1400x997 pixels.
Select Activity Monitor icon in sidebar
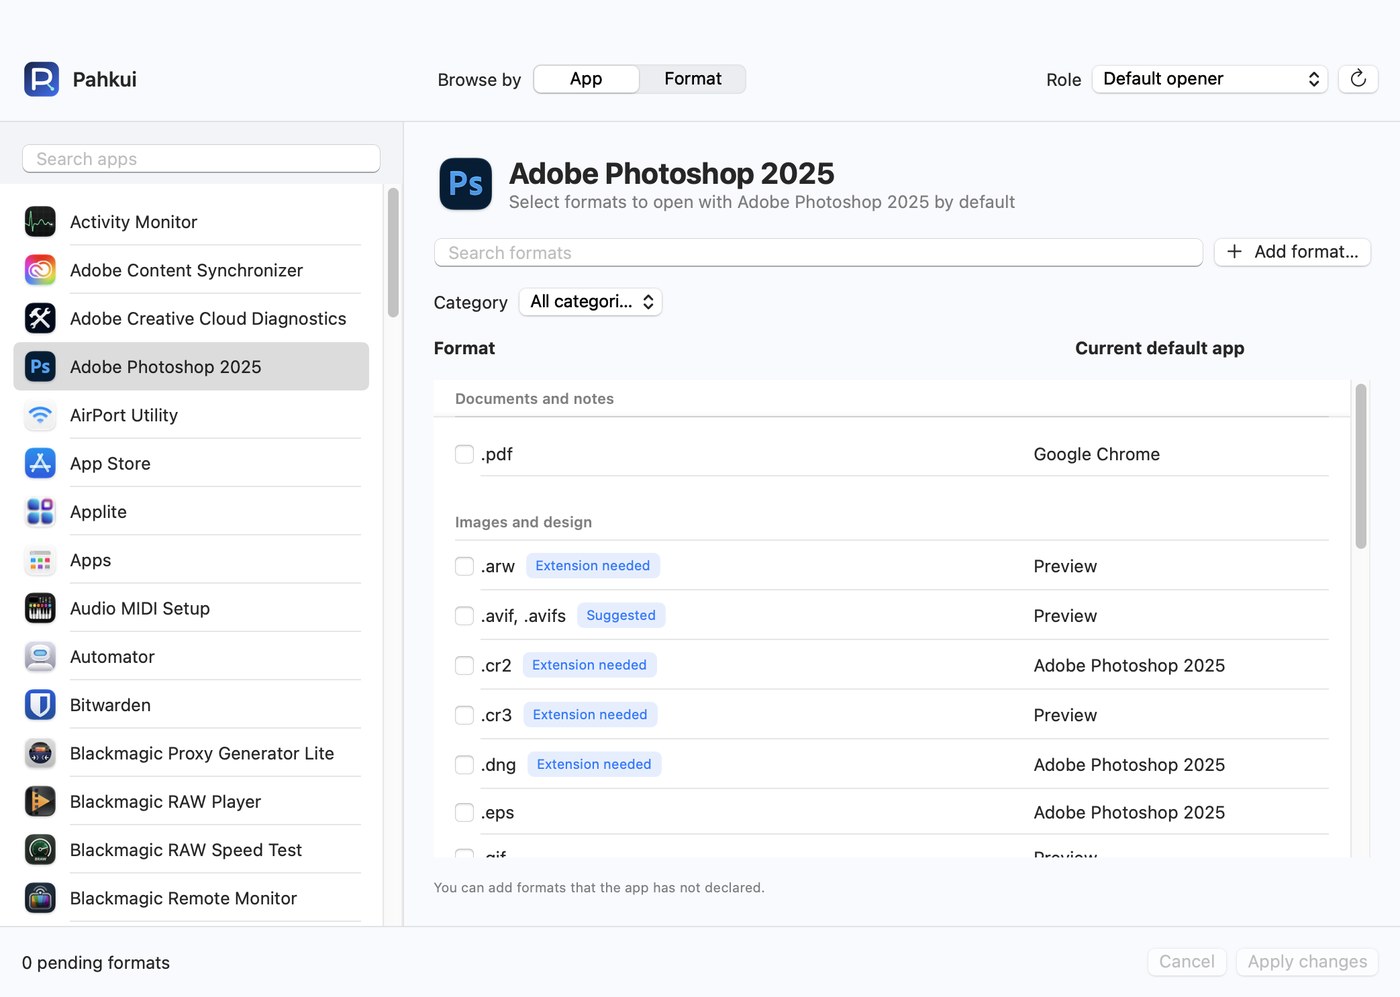click(x=40, y=222)
